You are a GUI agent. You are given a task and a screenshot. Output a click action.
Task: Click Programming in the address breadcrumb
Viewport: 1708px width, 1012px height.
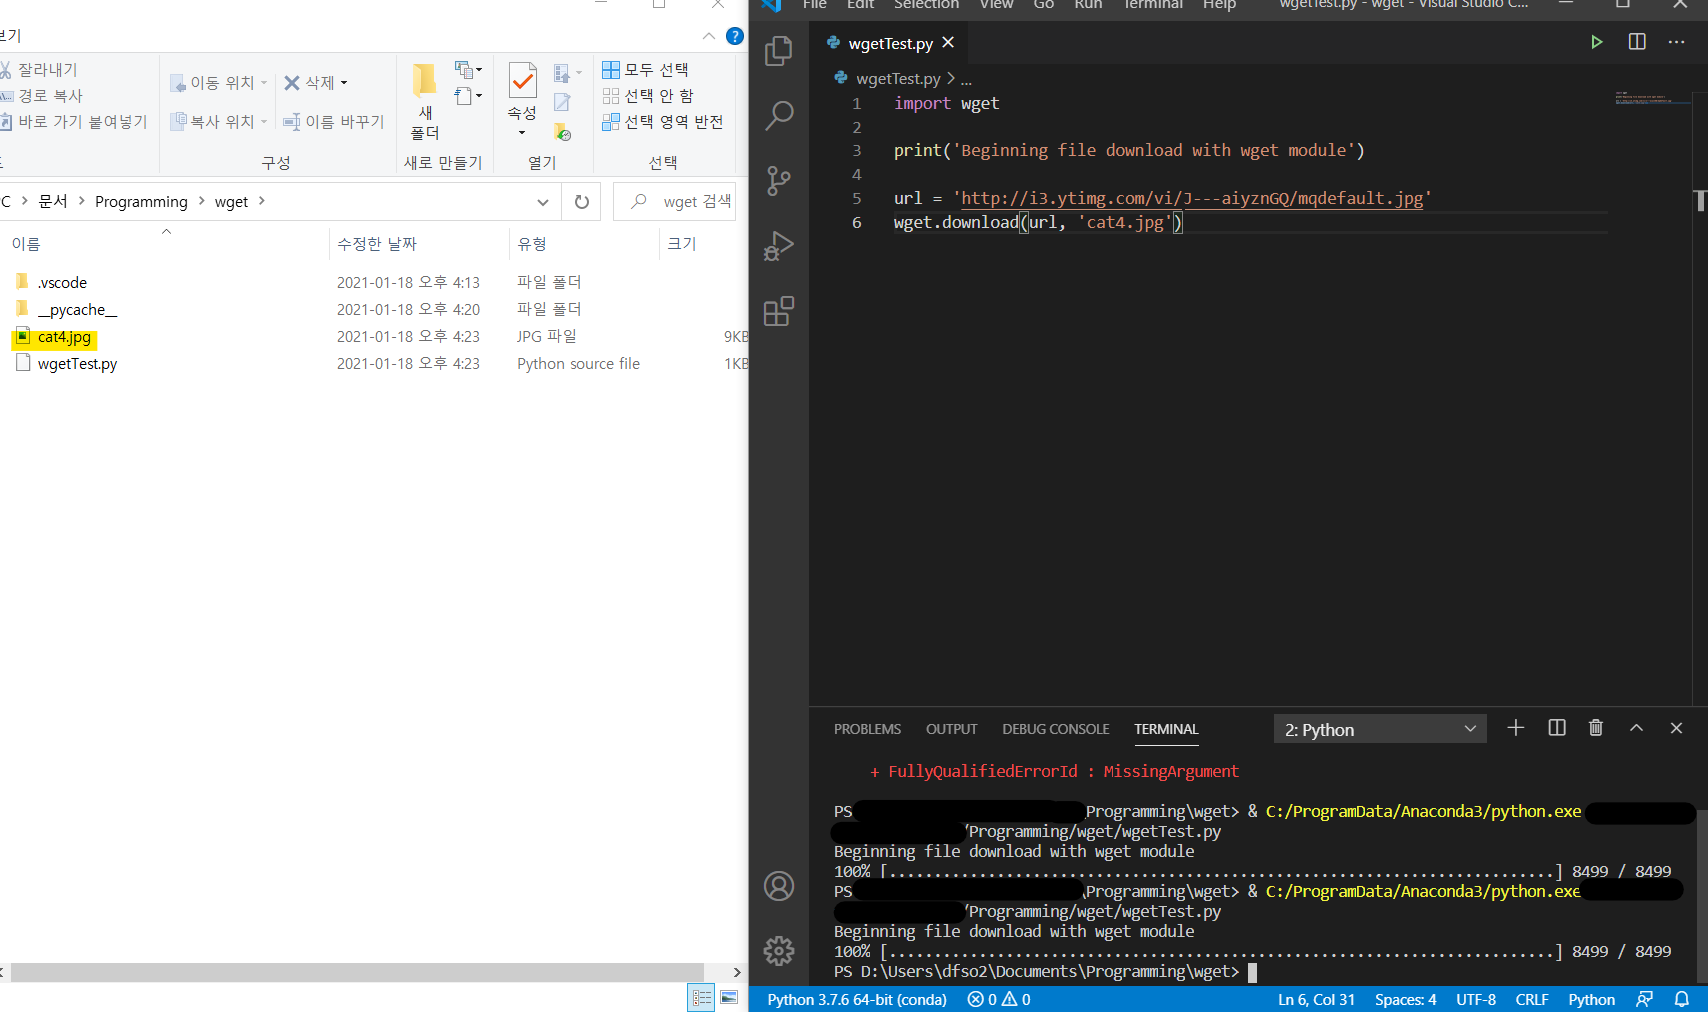(x=141, y=202)
